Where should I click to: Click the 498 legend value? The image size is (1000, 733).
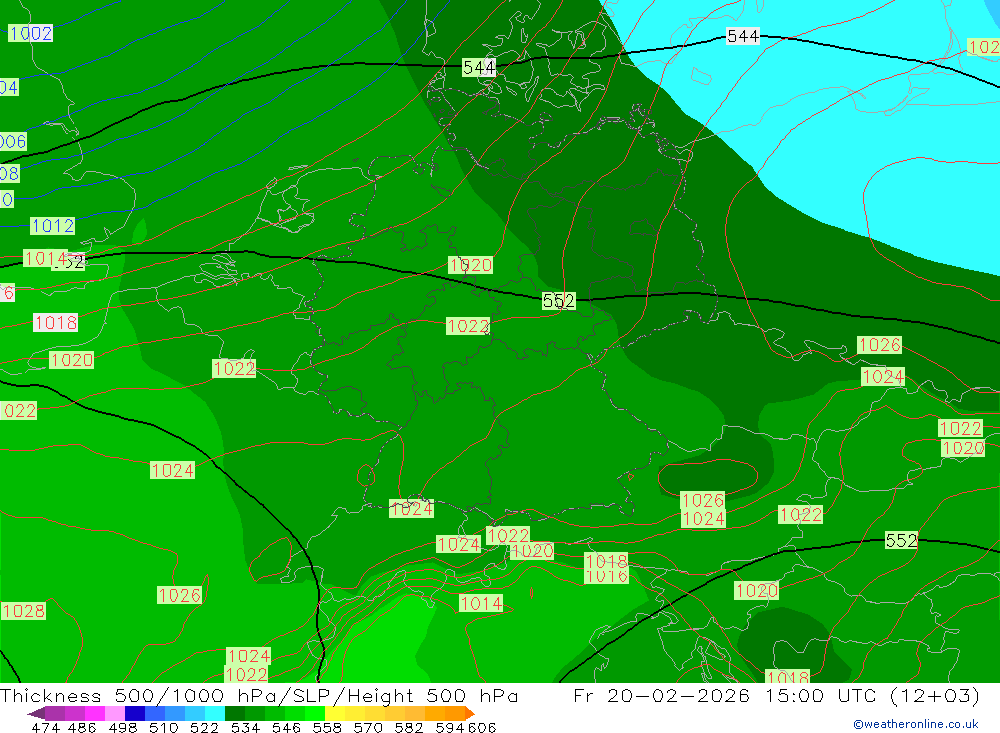coord(122,727)
